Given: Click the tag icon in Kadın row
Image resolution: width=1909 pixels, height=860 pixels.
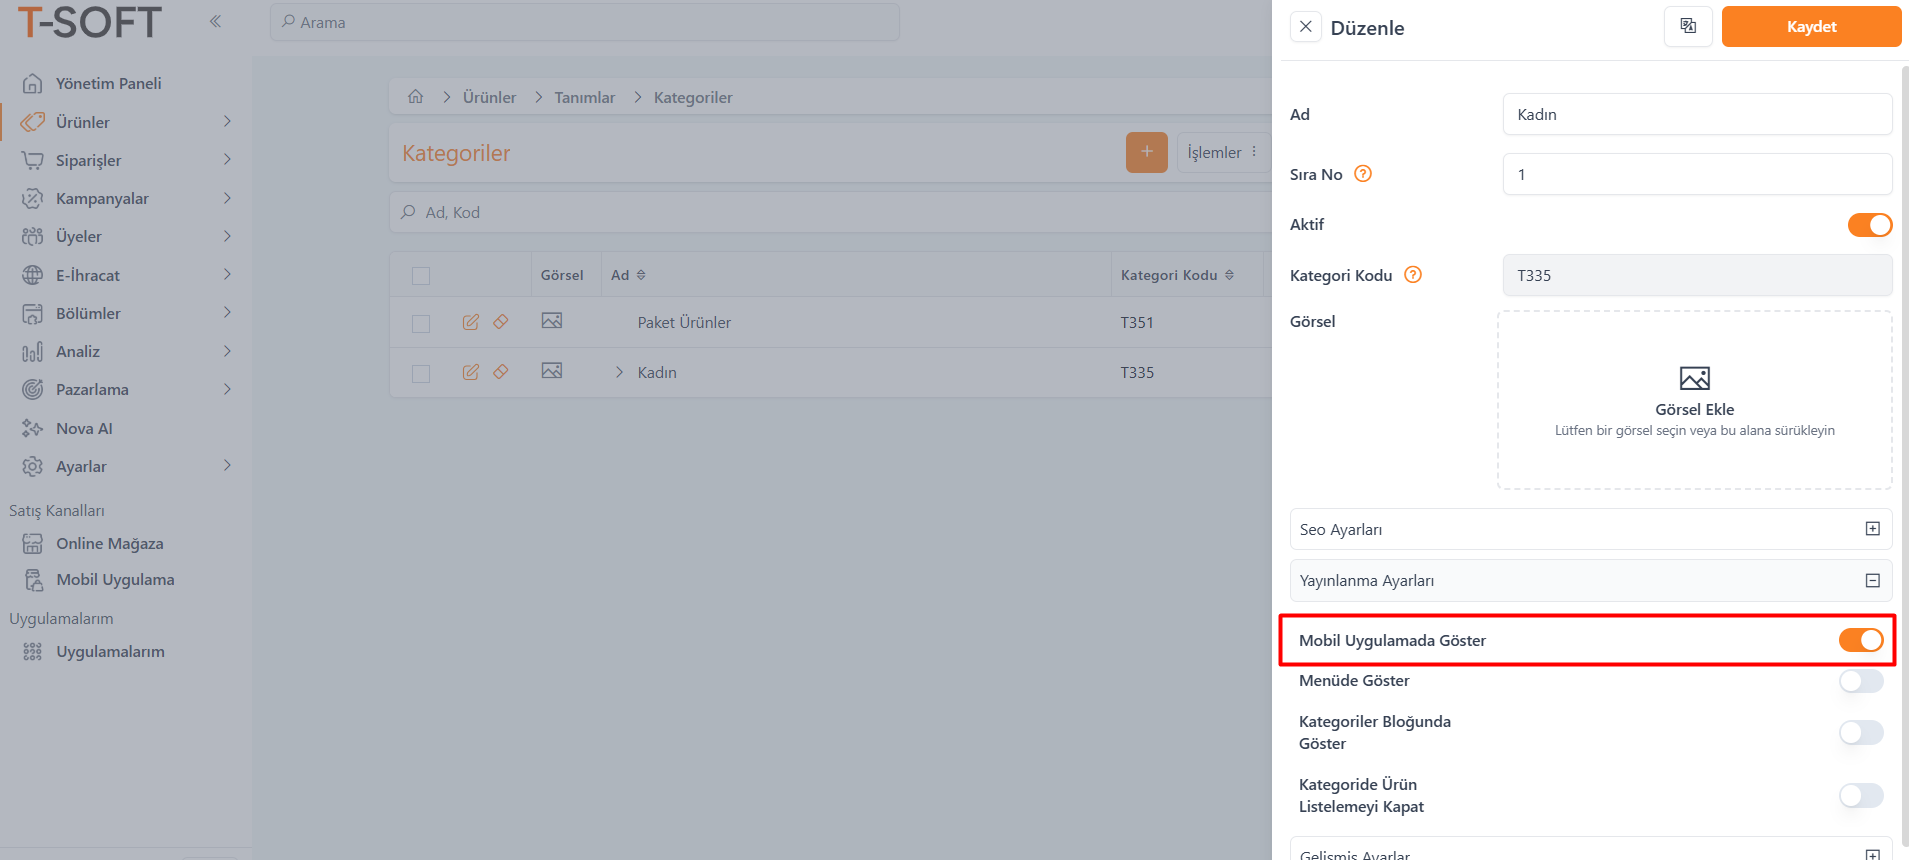Looking at the screenshot, I should click(501, 372).
